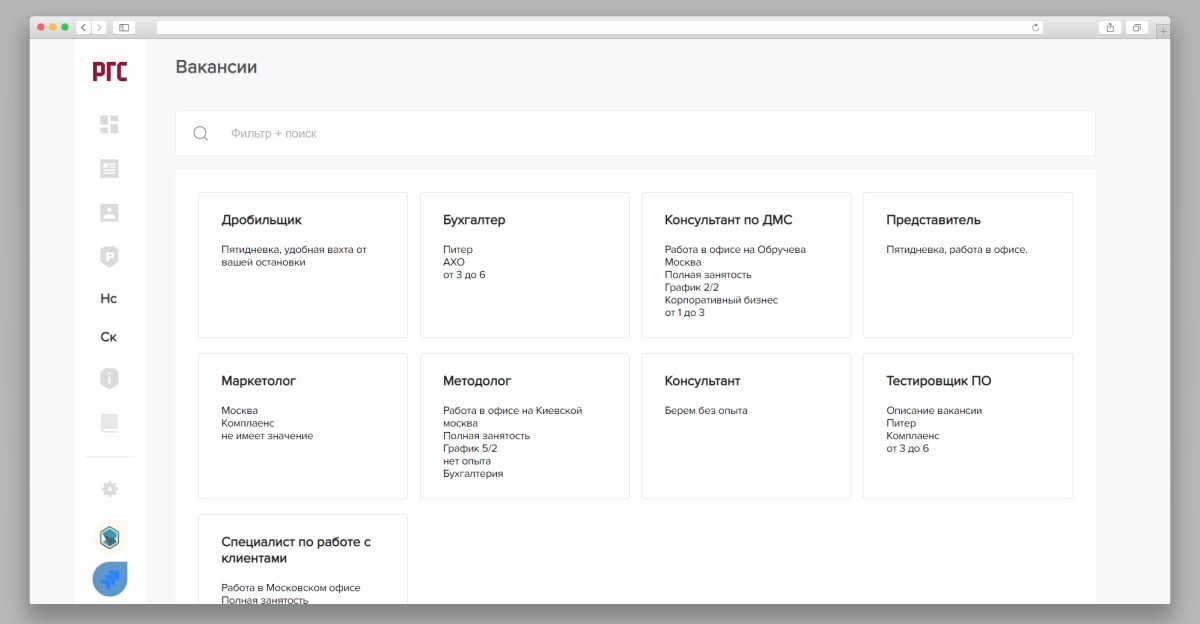Select the Нс sidebar item

coord(109,298)
